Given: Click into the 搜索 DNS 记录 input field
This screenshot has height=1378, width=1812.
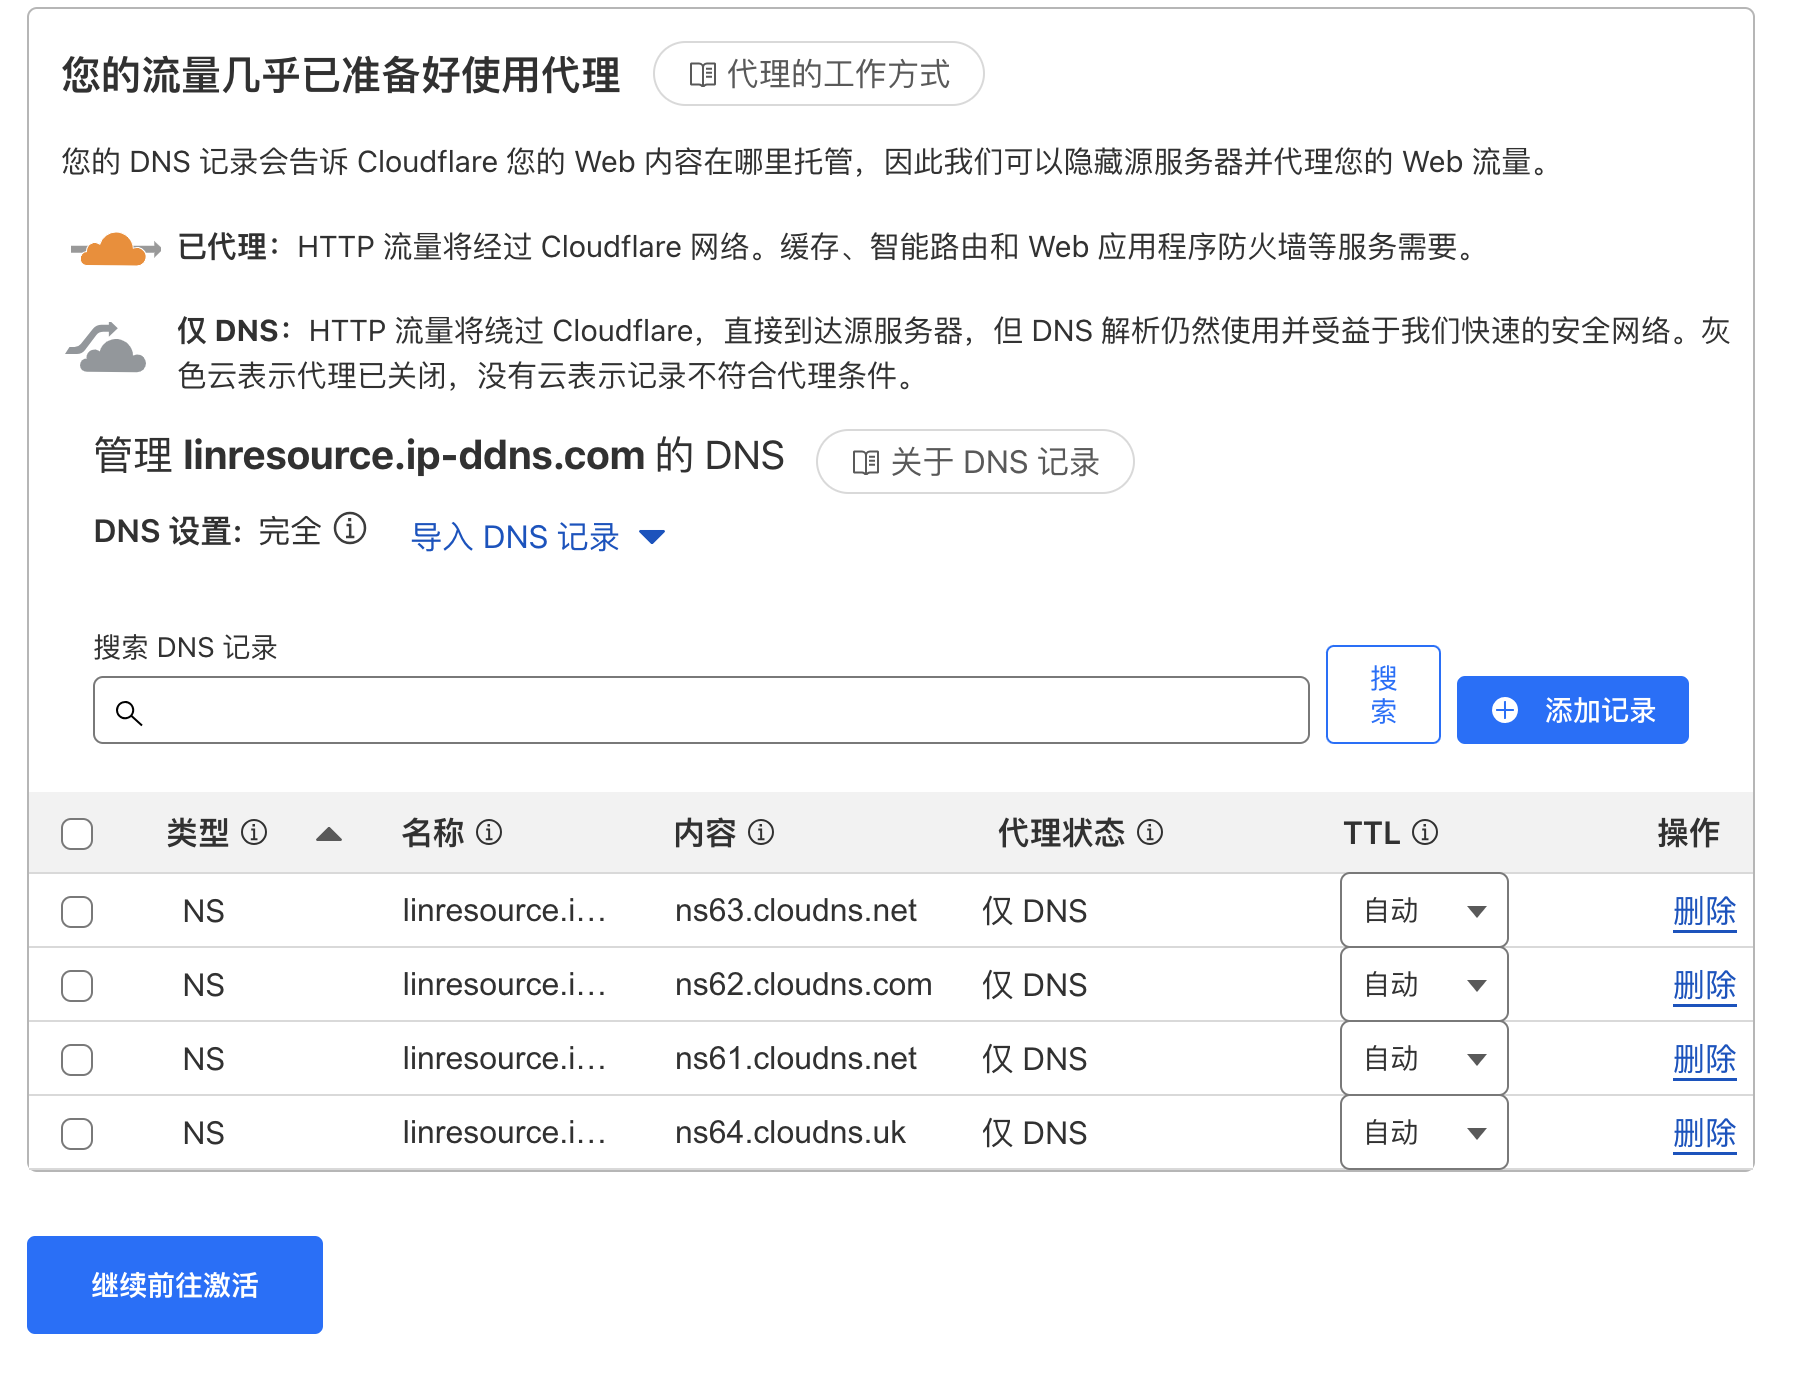Looking at the screenshot, I should pyautogui.click(x=701, y=710).
